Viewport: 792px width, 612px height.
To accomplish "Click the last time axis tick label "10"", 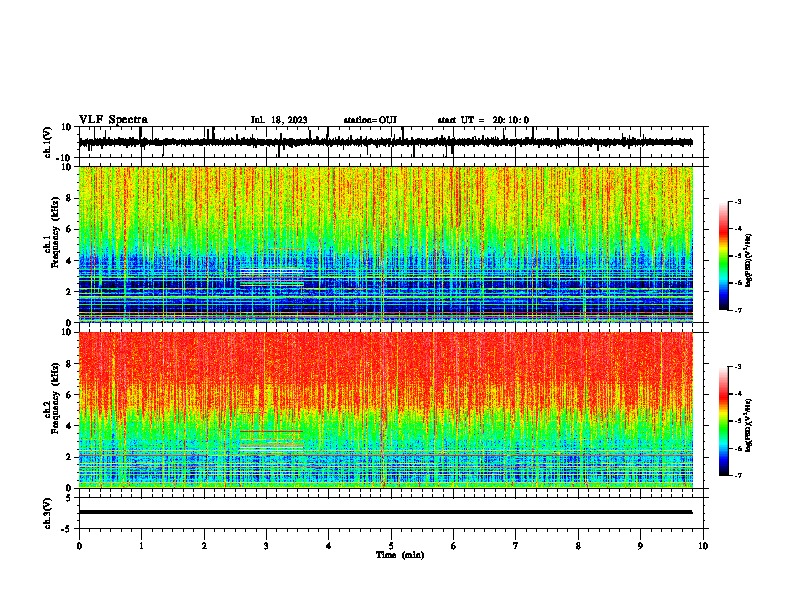I will coord(703,546).
